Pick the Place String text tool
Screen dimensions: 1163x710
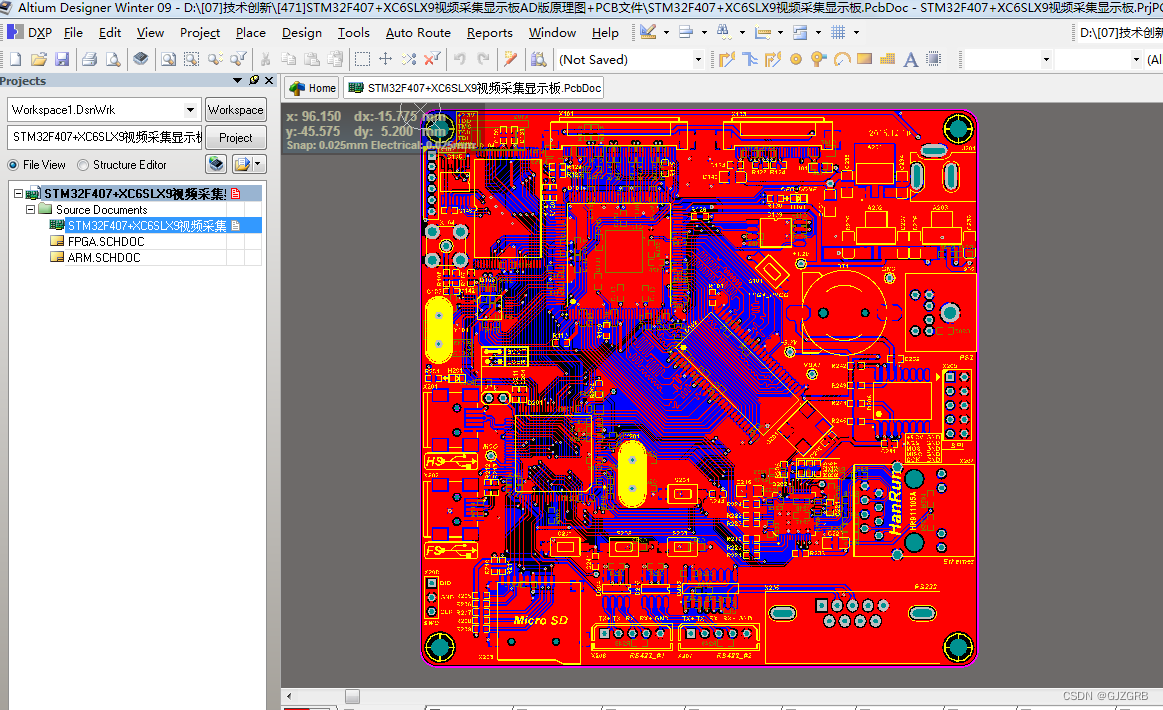[911, 59]
